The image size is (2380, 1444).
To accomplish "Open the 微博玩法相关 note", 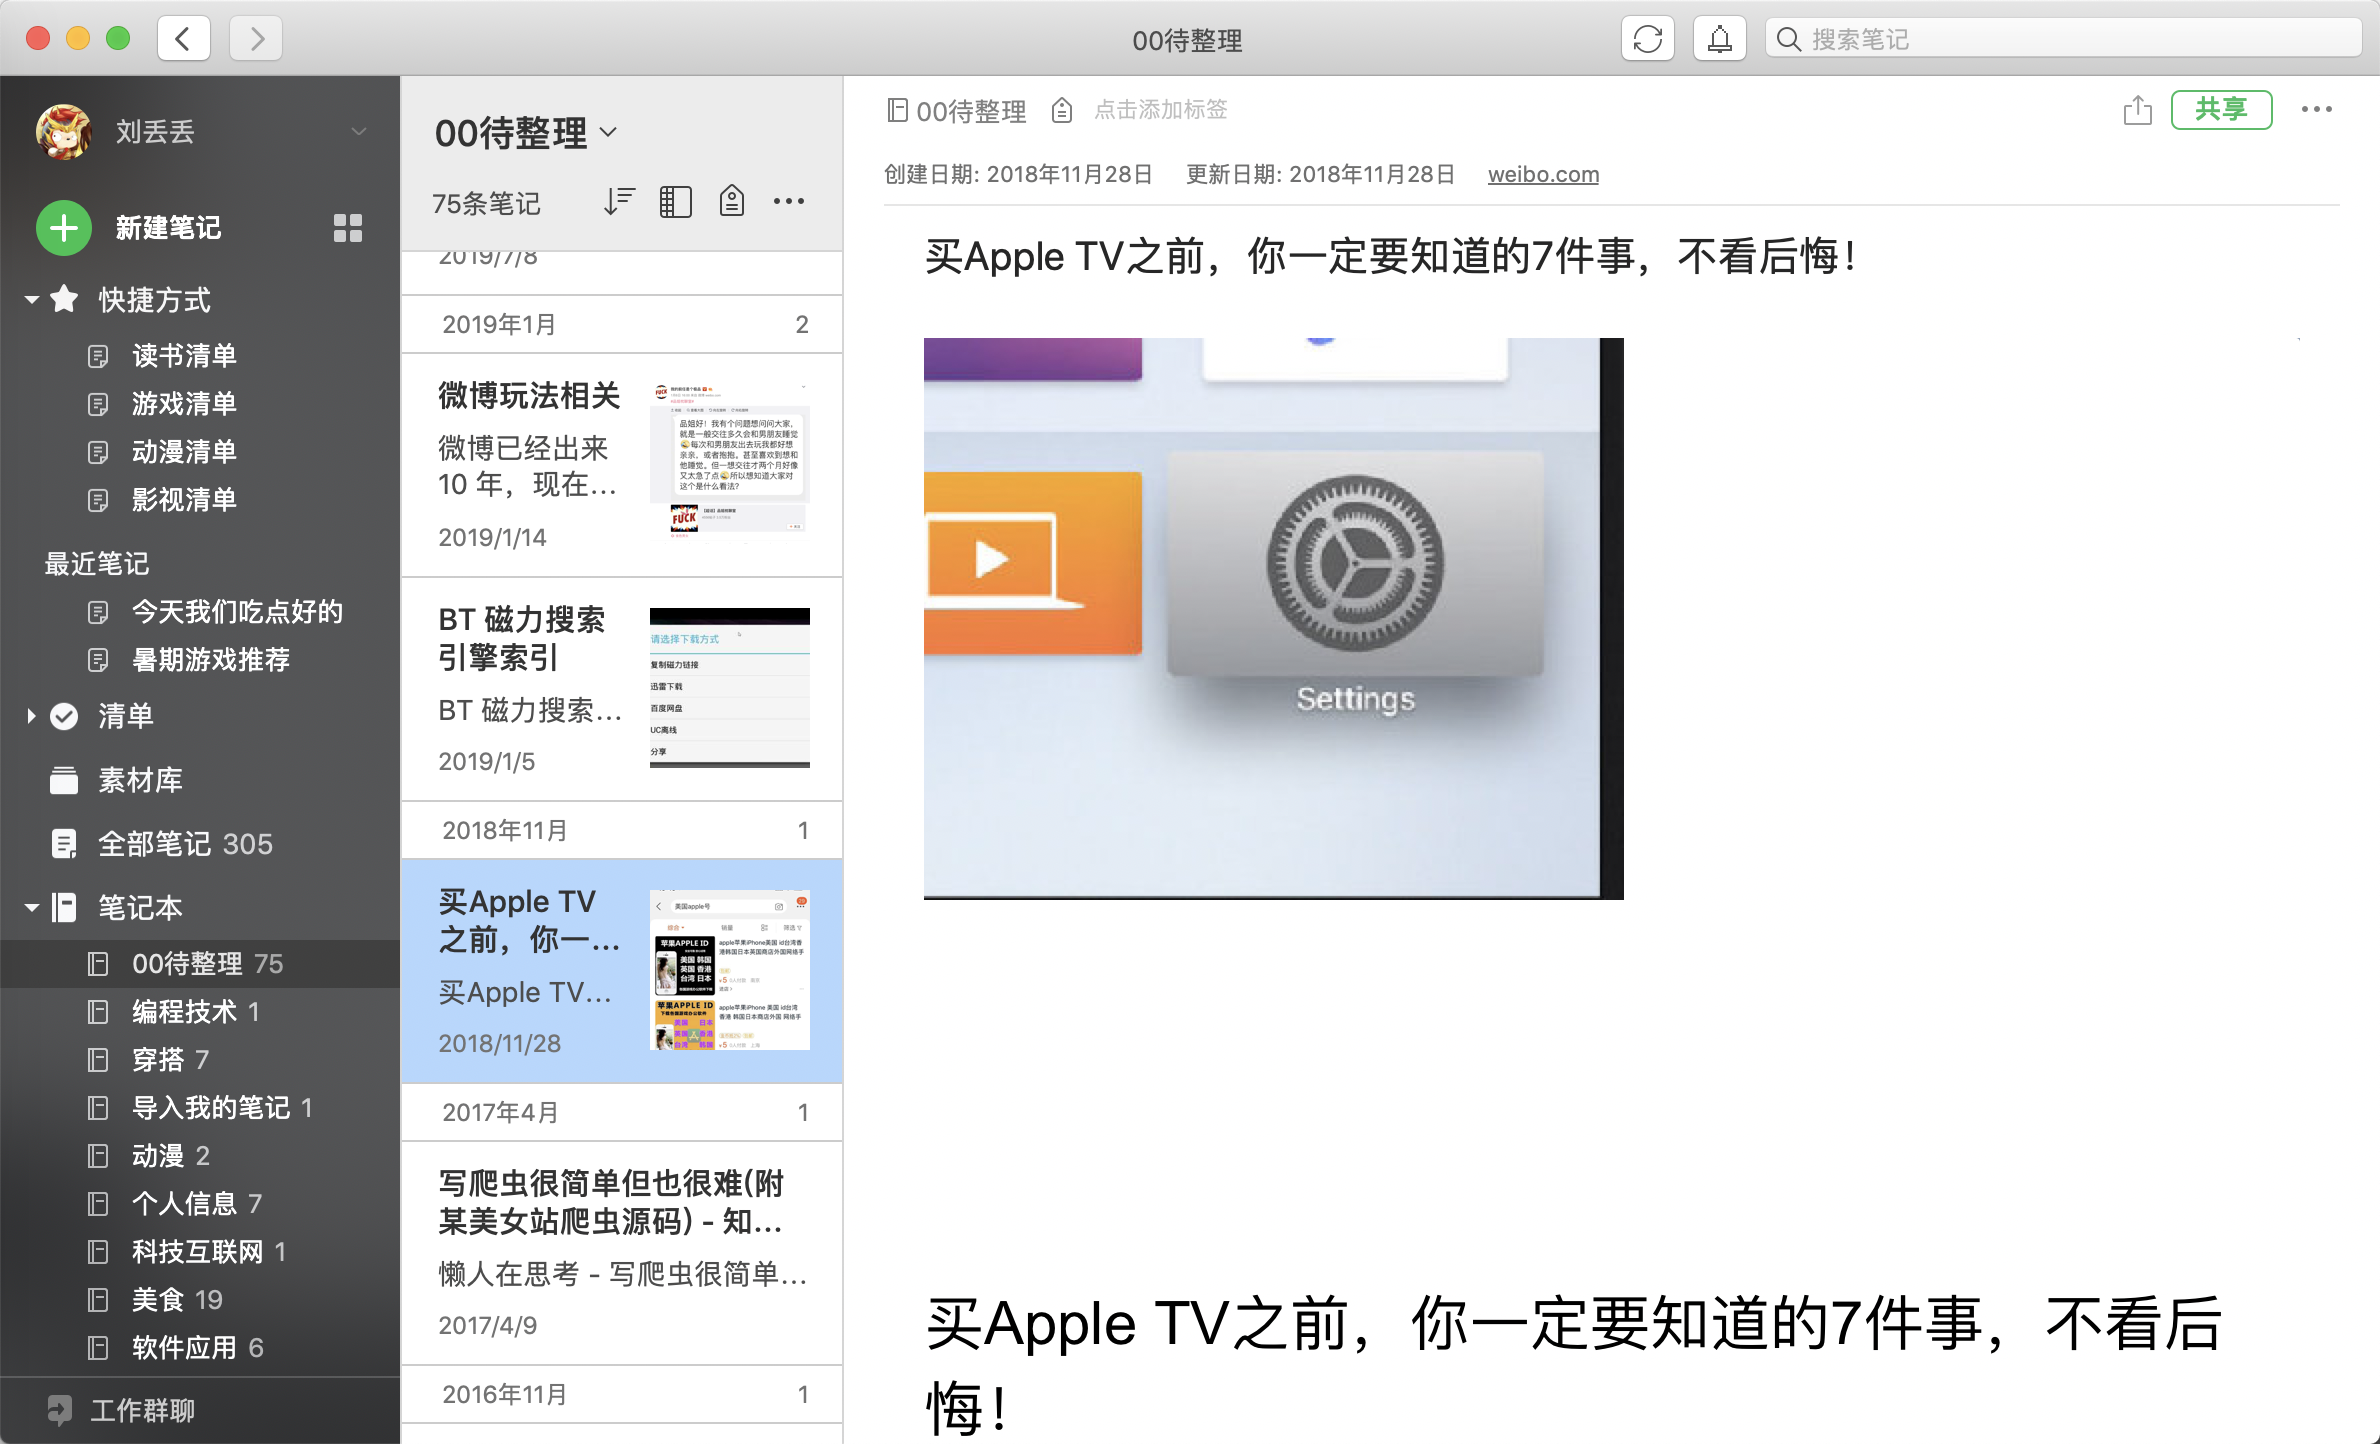I will (621, 465).
